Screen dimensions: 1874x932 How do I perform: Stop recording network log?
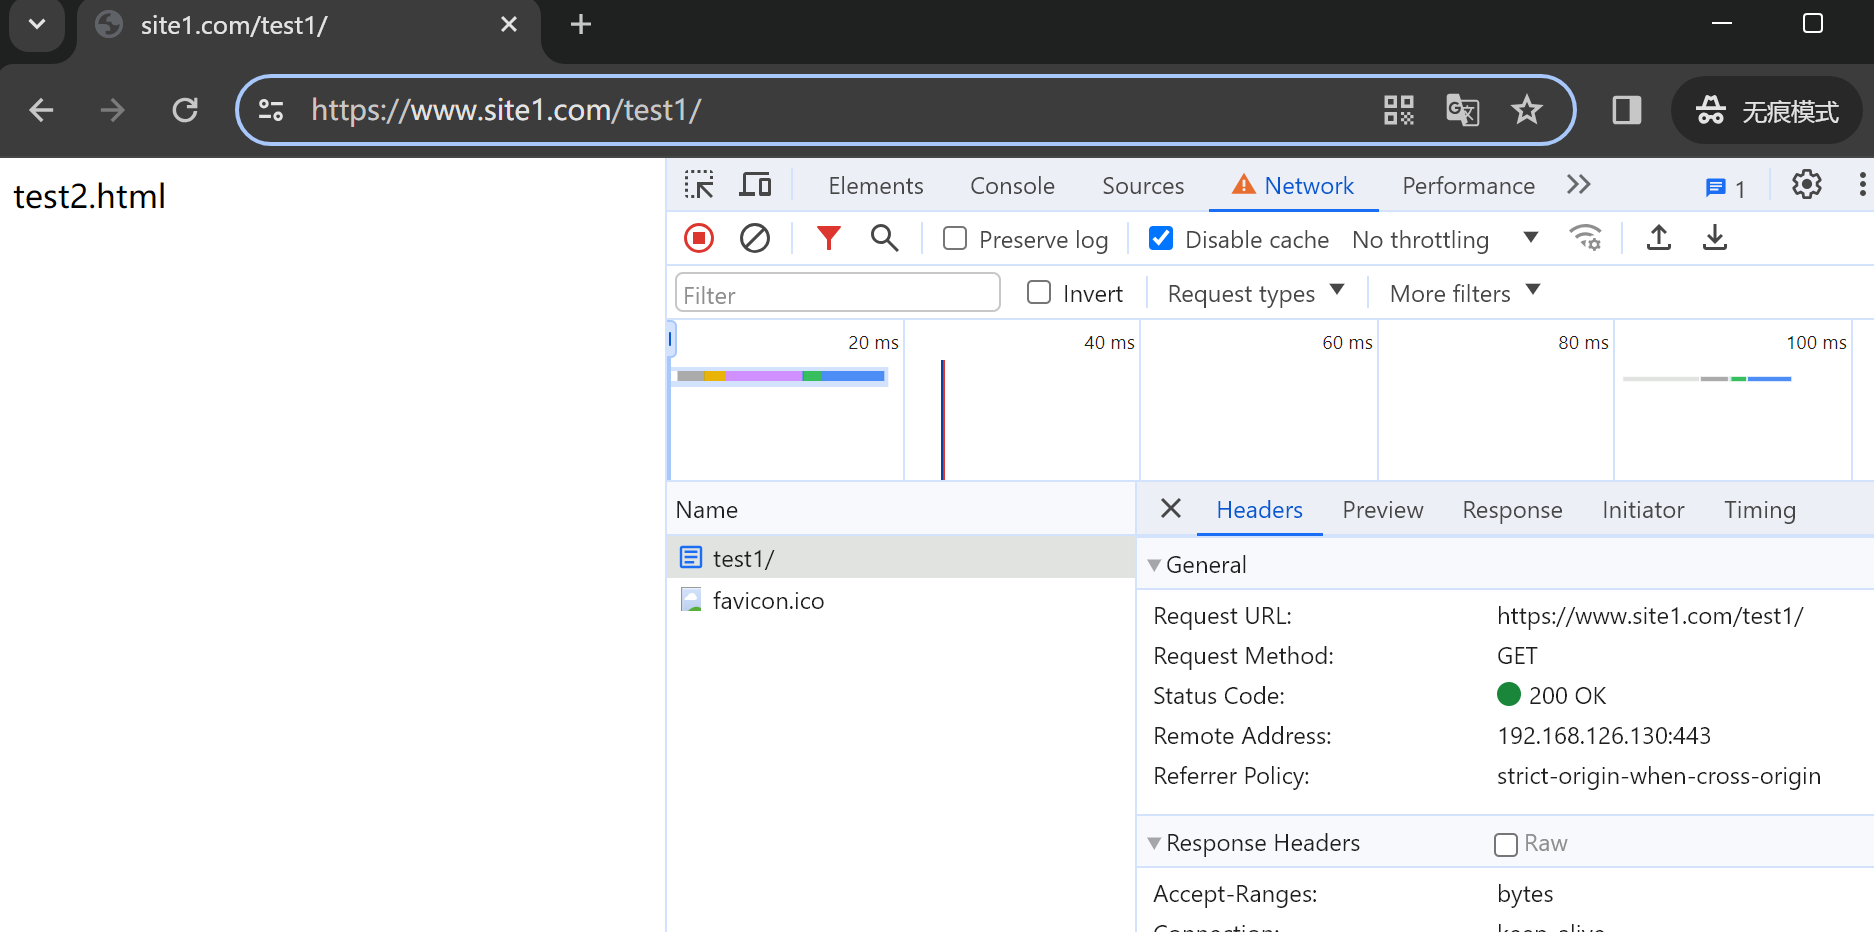click(x=698, y=238)
